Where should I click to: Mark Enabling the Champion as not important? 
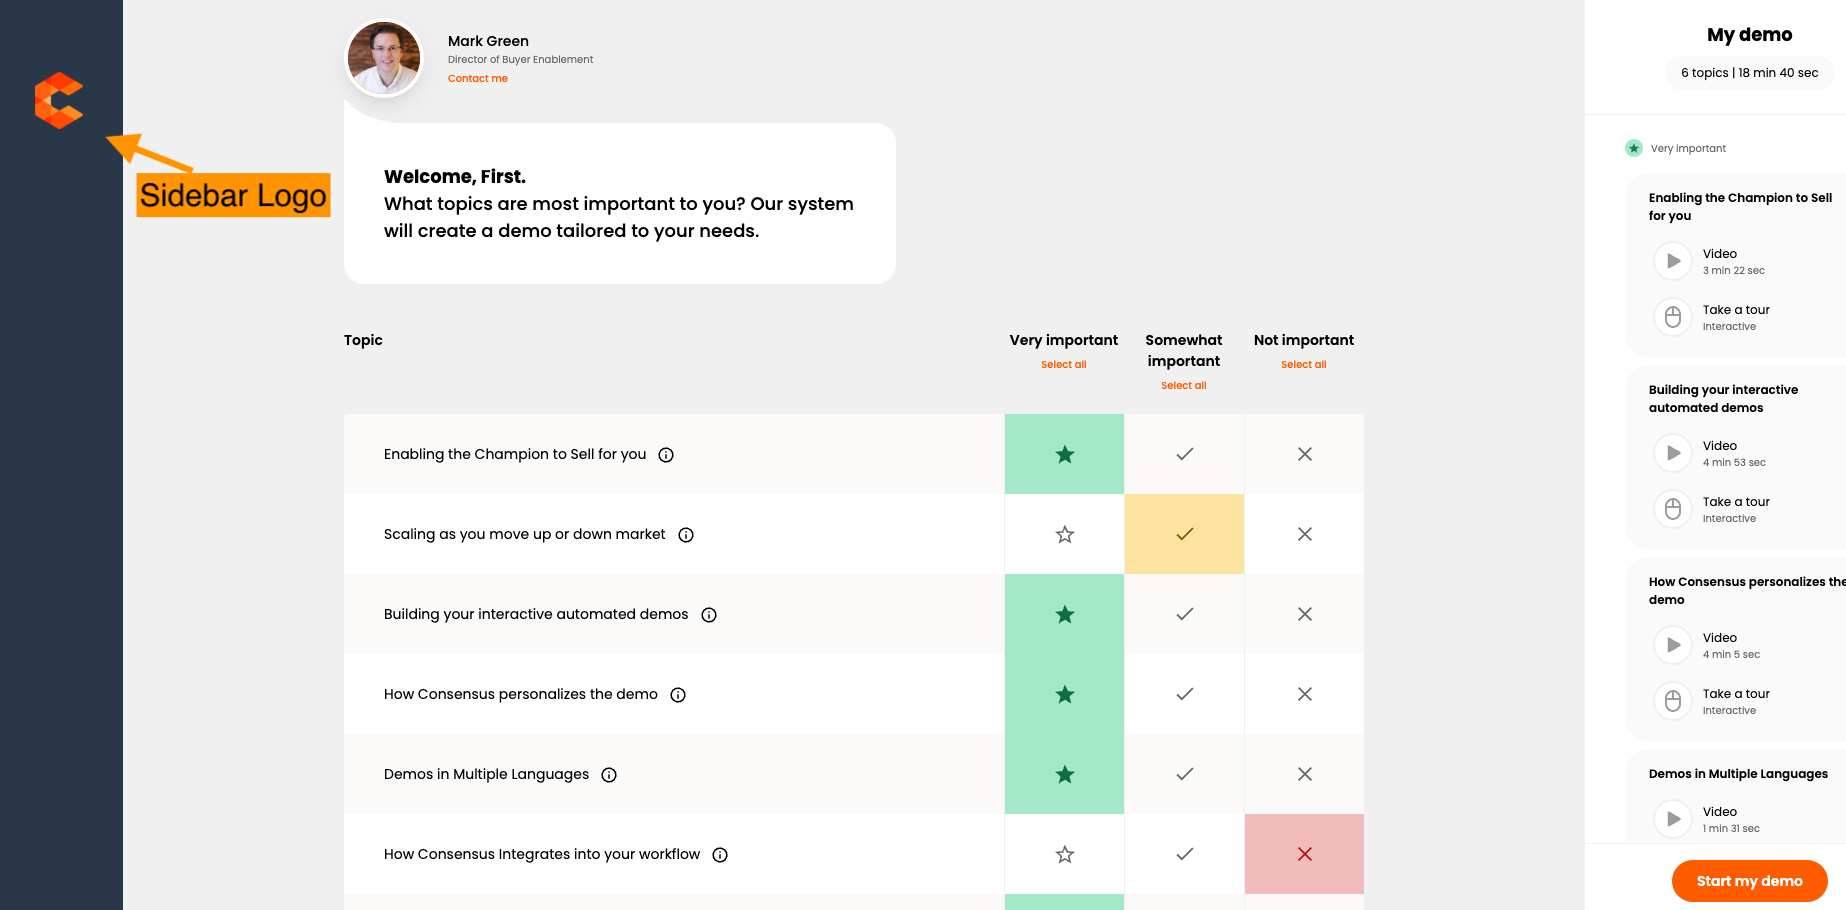pyautogui.click(x=1304, y=454)
